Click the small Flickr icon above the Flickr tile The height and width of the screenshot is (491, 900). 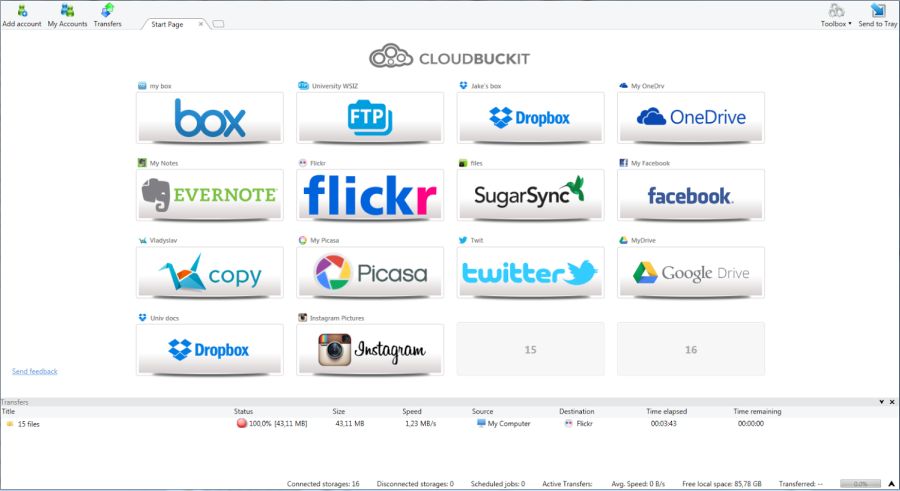coord(302,163)
